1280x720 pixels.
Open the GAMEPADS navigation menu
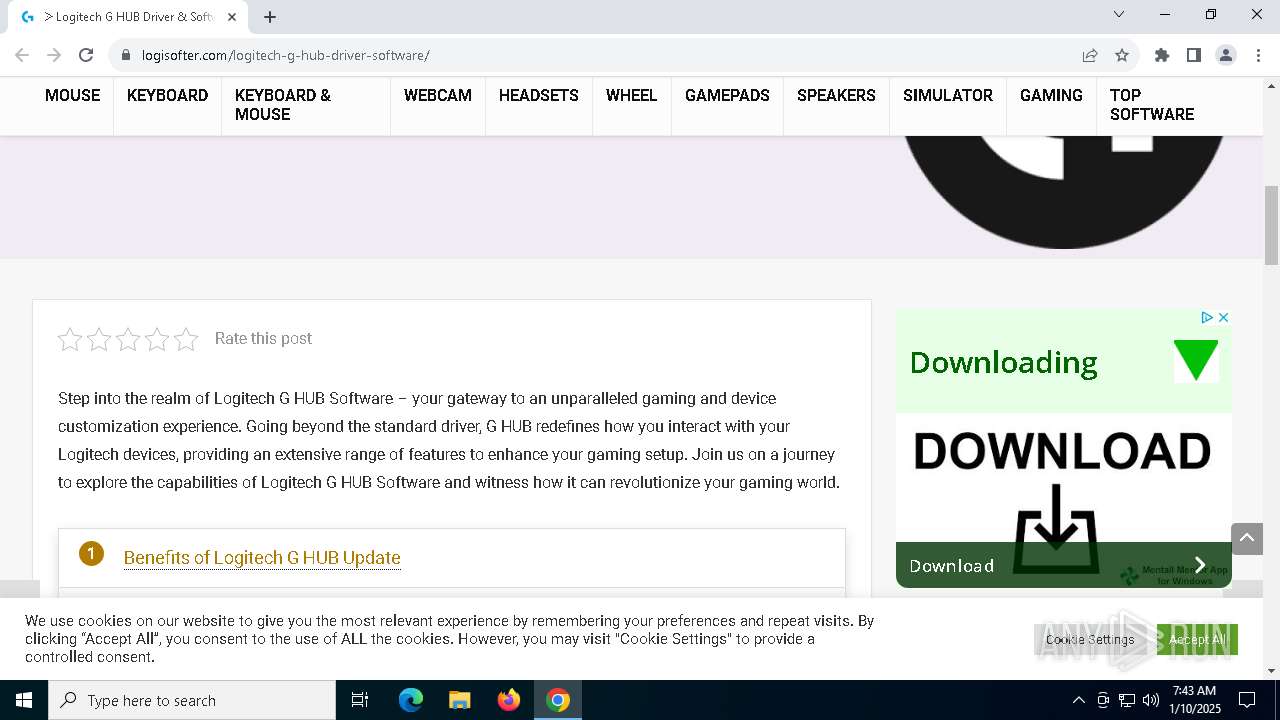(727, 96)
